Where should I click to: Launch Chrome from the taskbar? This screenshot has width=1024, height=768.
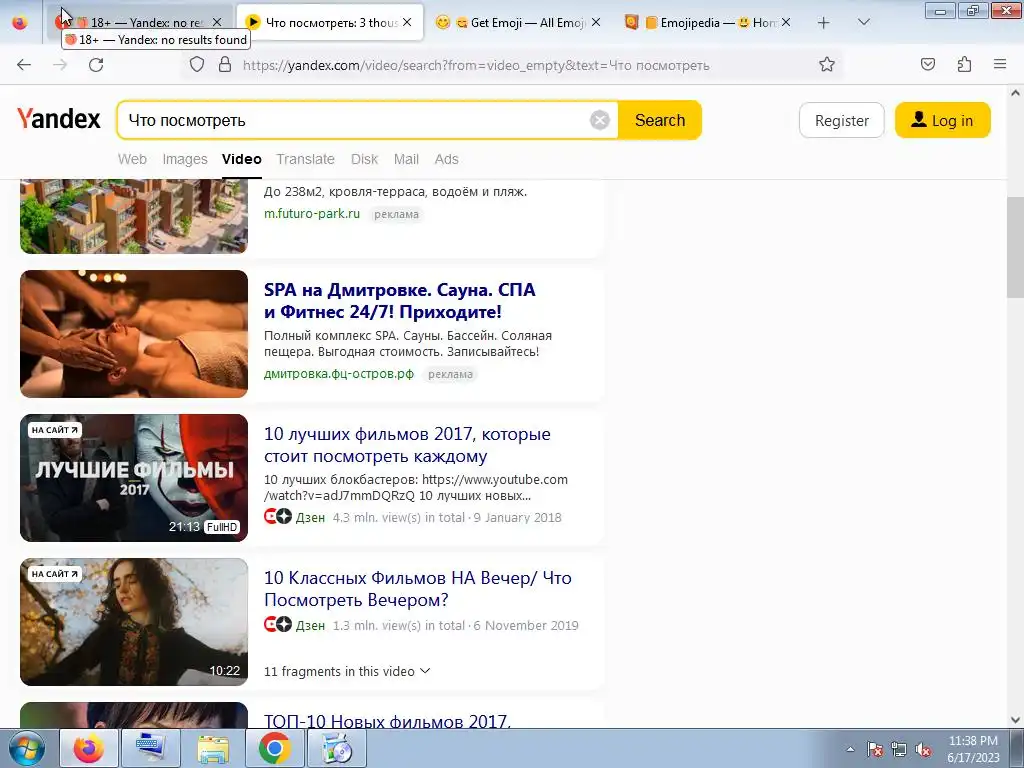coord(275,748)
